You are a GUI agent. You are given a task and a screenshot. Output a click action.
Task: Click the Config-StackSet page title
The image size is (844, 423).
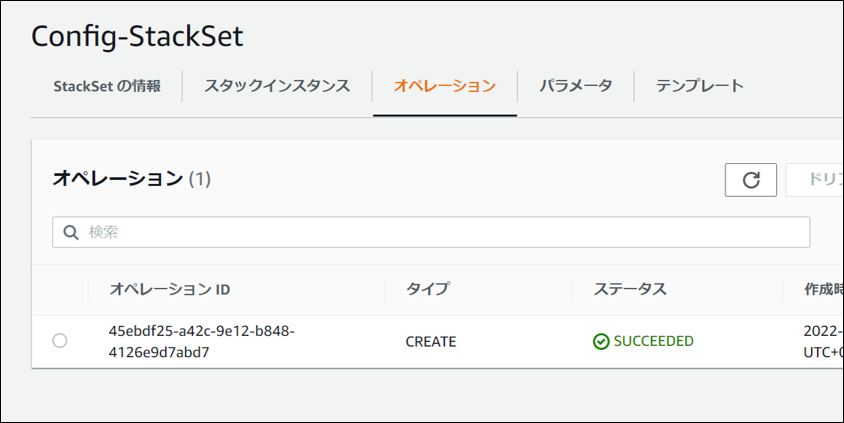click(137, 36)
